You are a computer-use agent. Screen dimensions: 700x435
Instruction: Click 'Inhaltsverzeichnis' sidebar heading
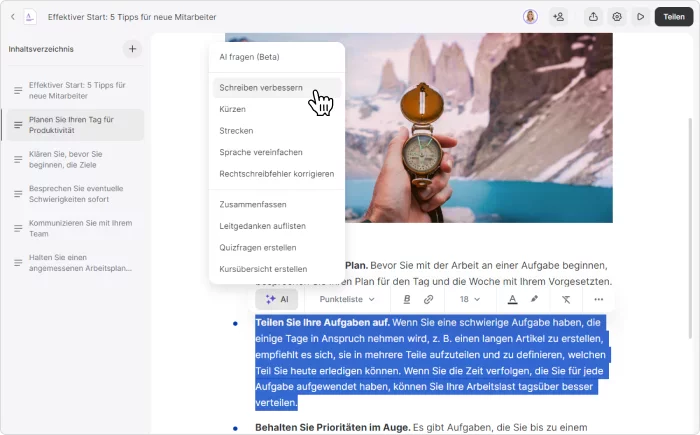(41, 49)
